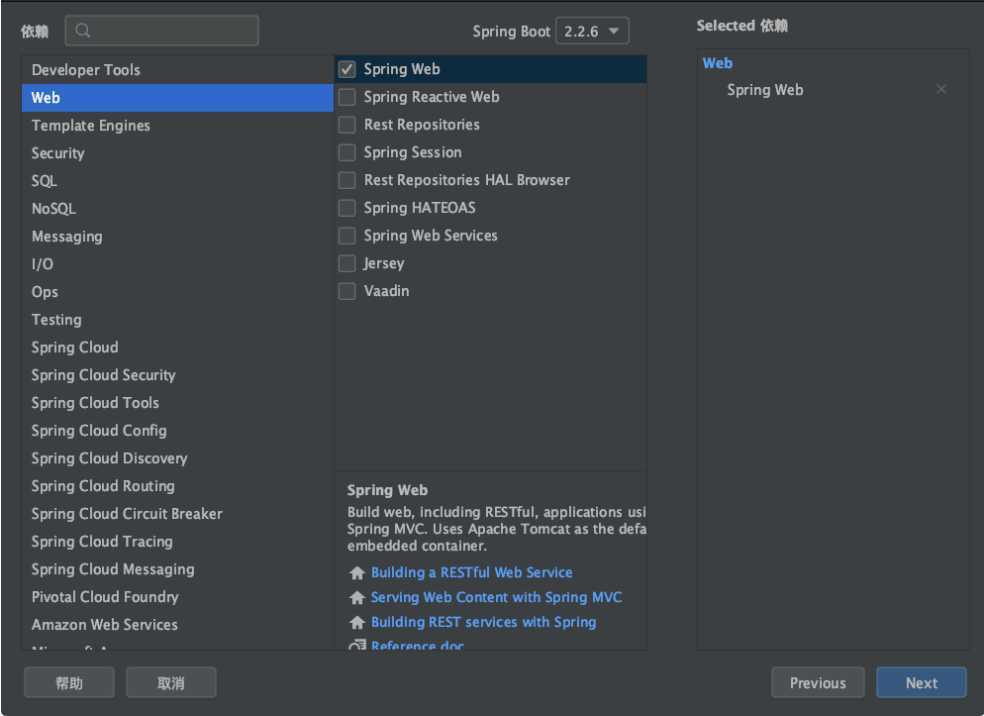Image resolution: width=984 pixels, height=716 pixels.
Task: Click home icon beside Building a RESTful Web Service
Action: pos(356,573)
